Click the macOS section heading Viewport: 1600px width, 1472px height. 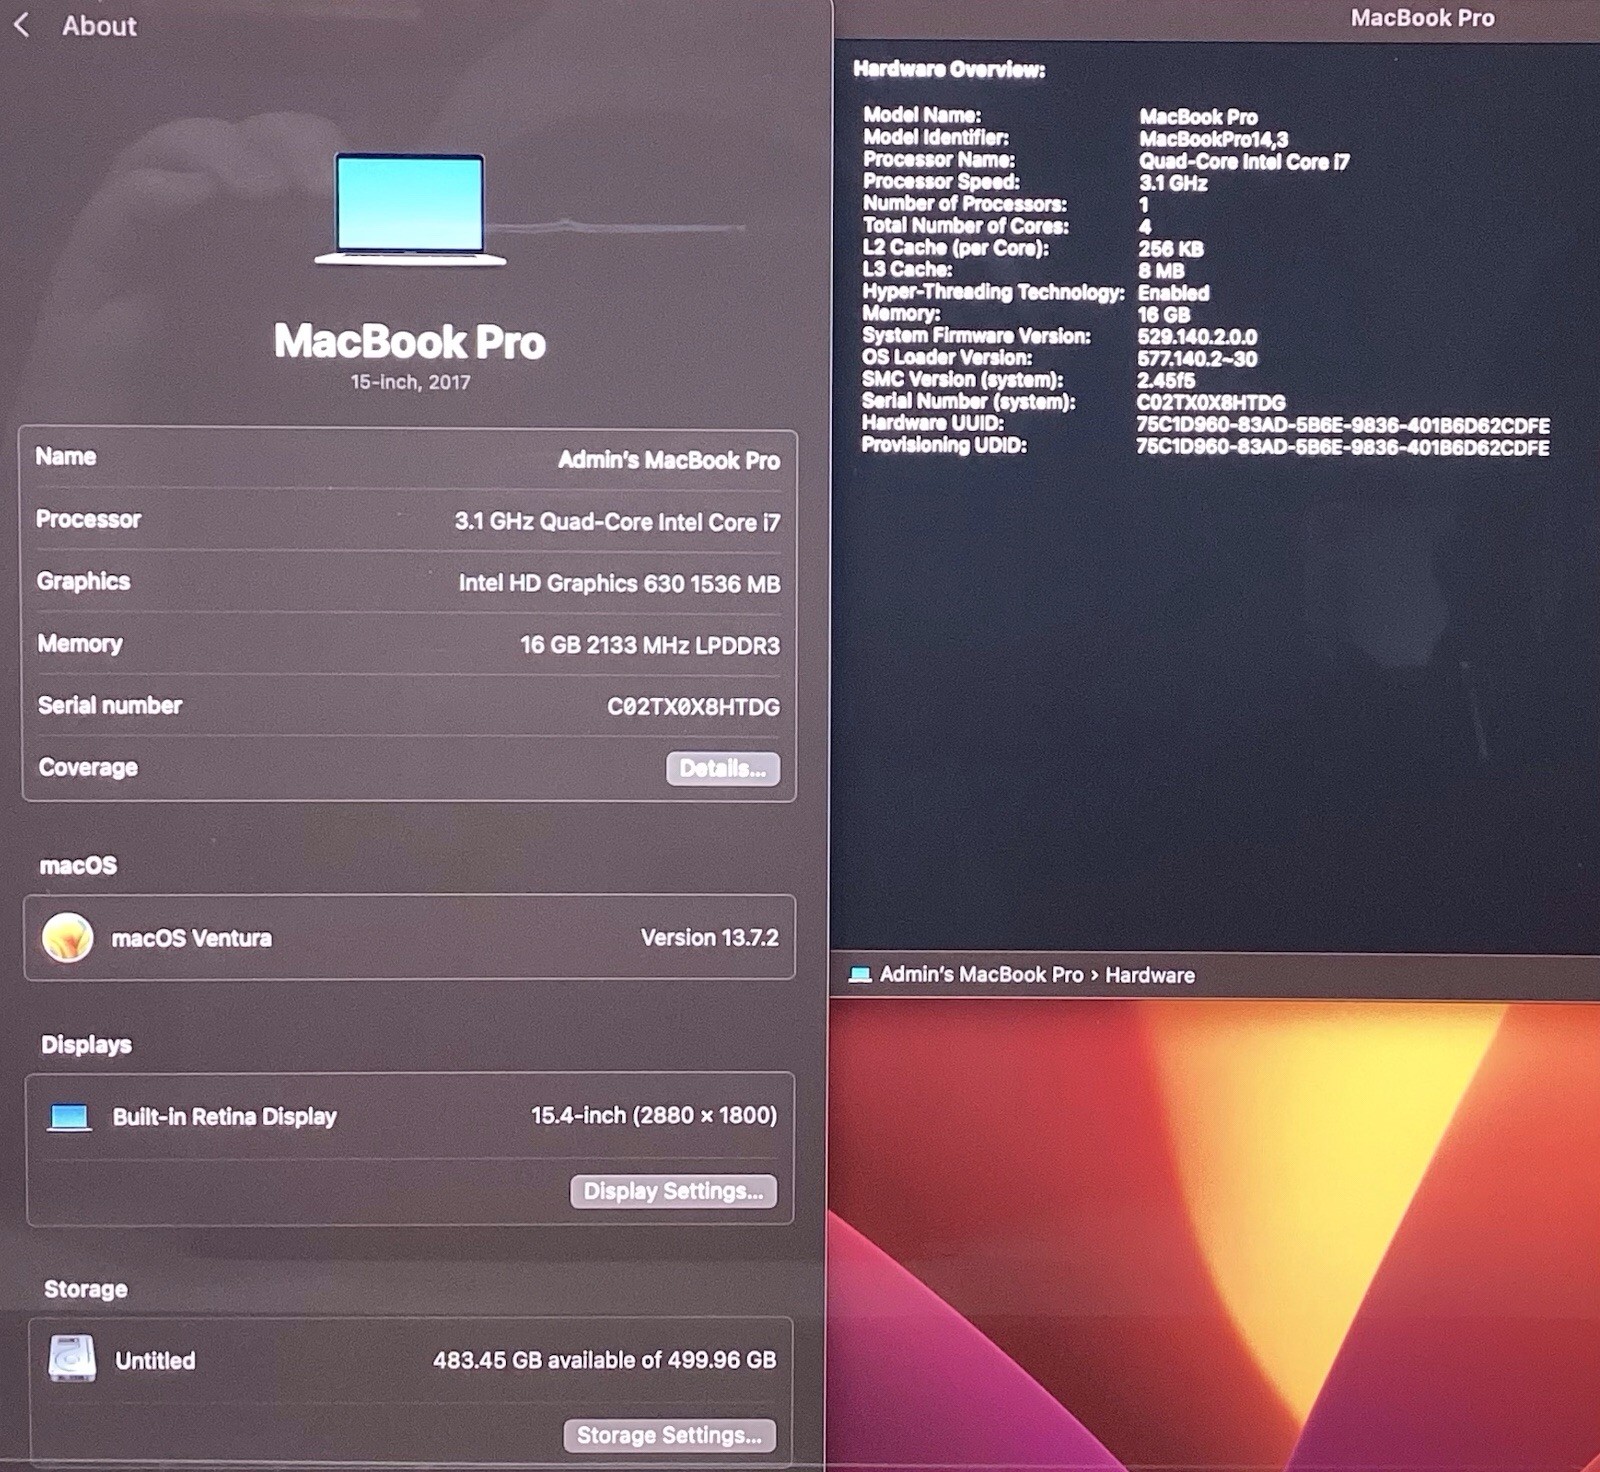pos(78,865)
